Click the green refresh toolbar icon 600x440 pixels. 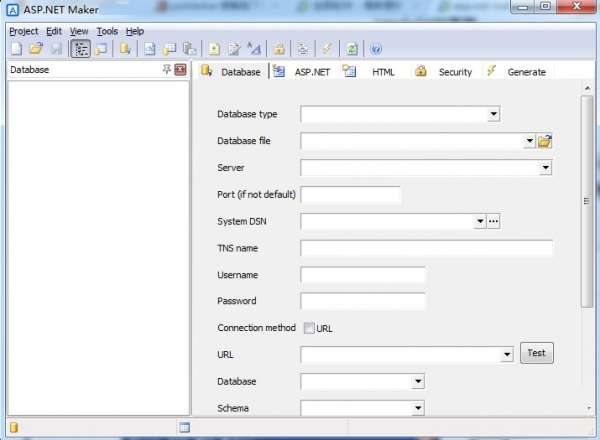pos(352,49)
